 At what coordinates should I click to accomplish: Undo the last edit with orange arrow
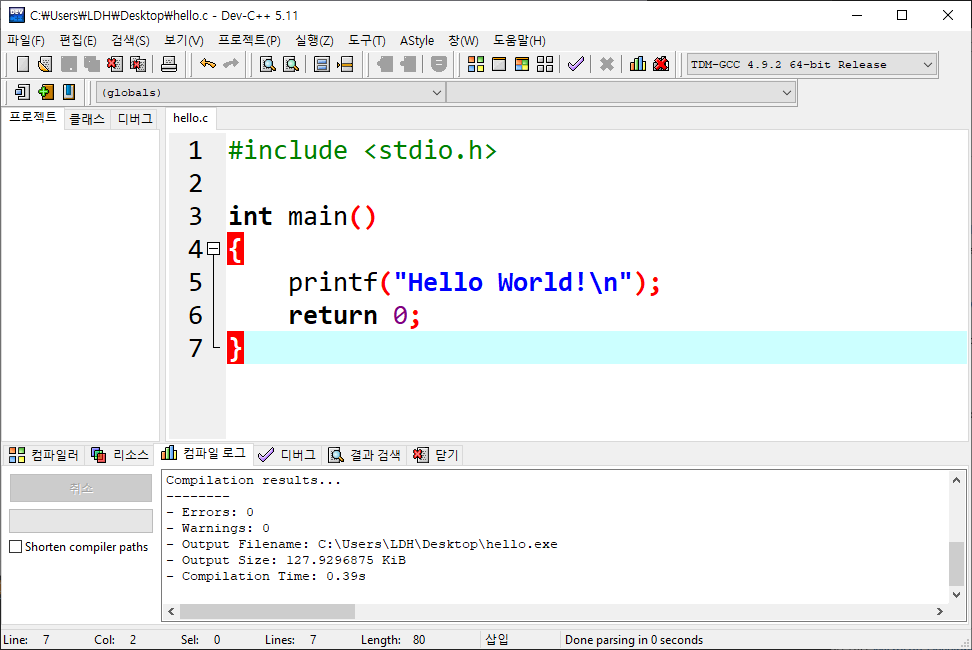(208, 64)
